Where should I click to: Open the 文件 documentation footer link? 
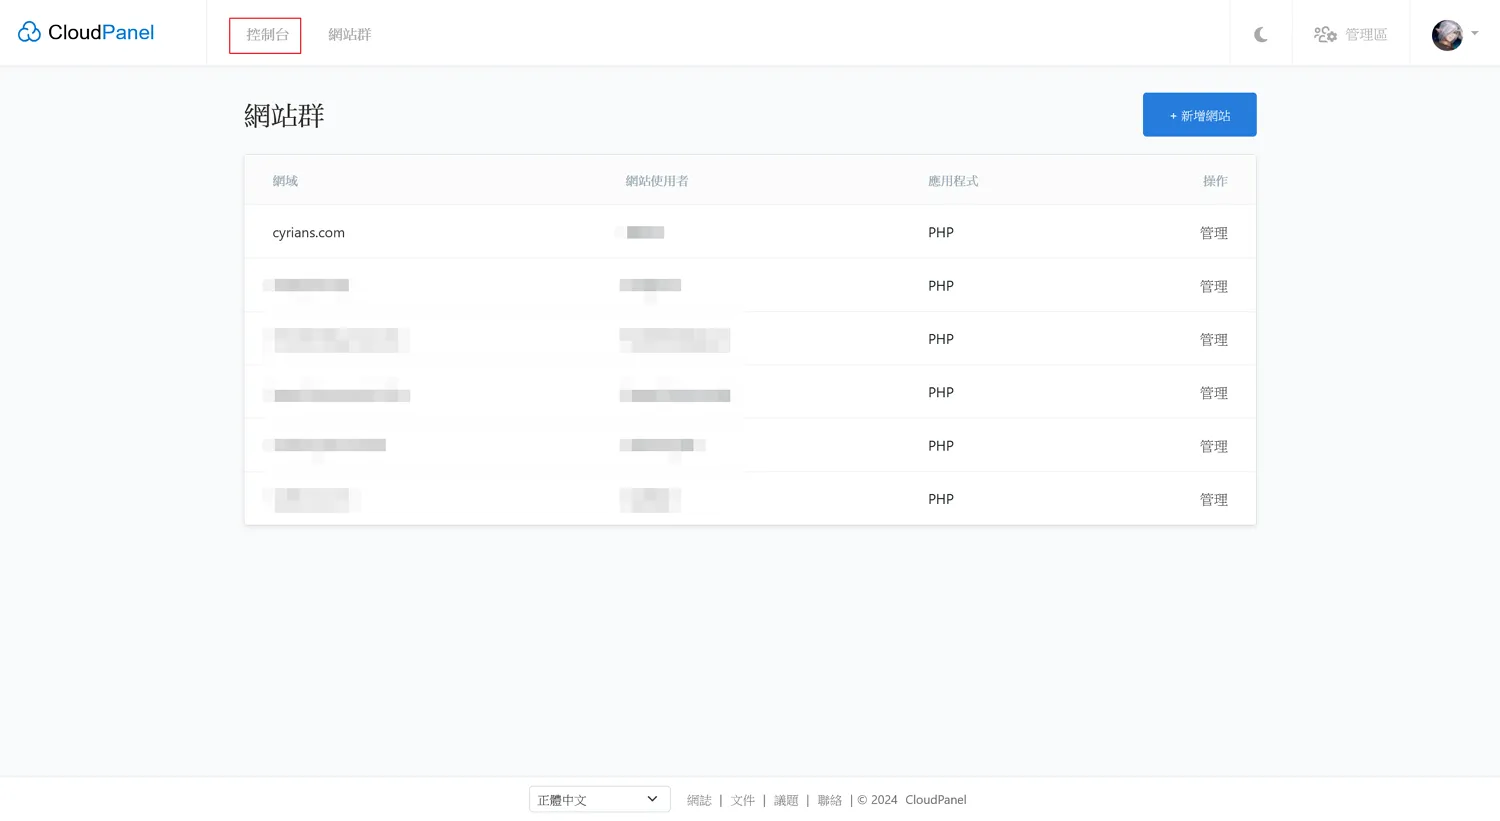(x=742, y=800)
